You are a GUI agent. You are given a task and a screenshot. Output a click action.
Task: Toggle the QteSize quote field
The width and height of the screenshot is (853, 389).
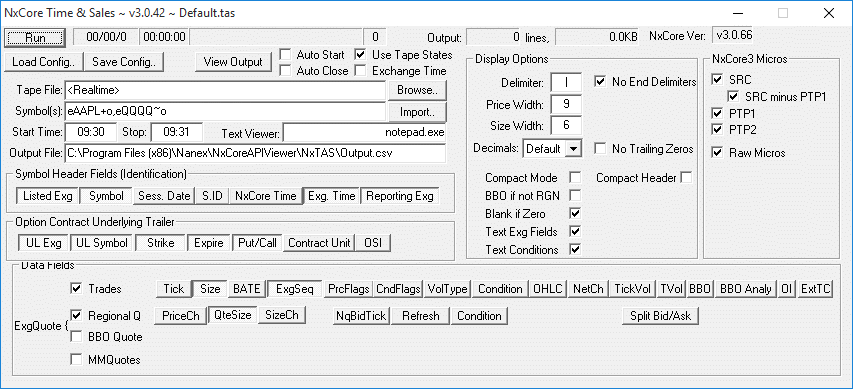tap(232, 315)
